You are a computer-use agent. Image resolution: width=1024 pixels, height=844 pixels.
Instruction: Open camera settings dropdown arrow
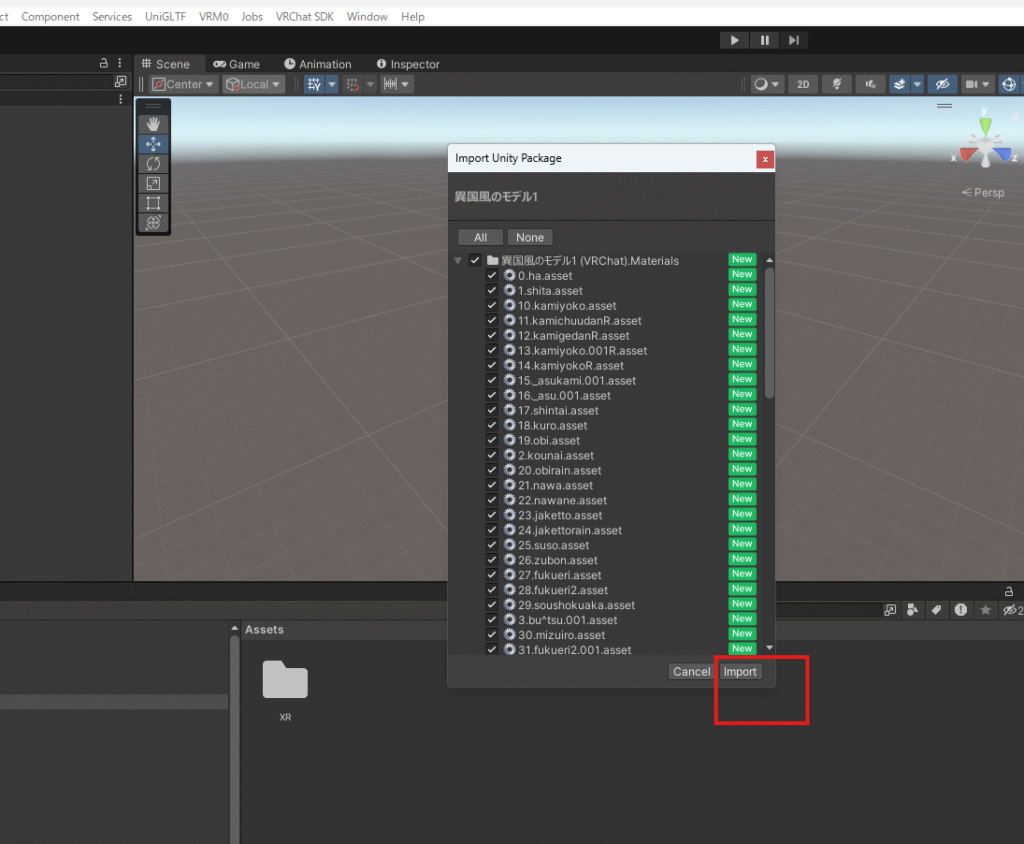click(x=986, y=84)
